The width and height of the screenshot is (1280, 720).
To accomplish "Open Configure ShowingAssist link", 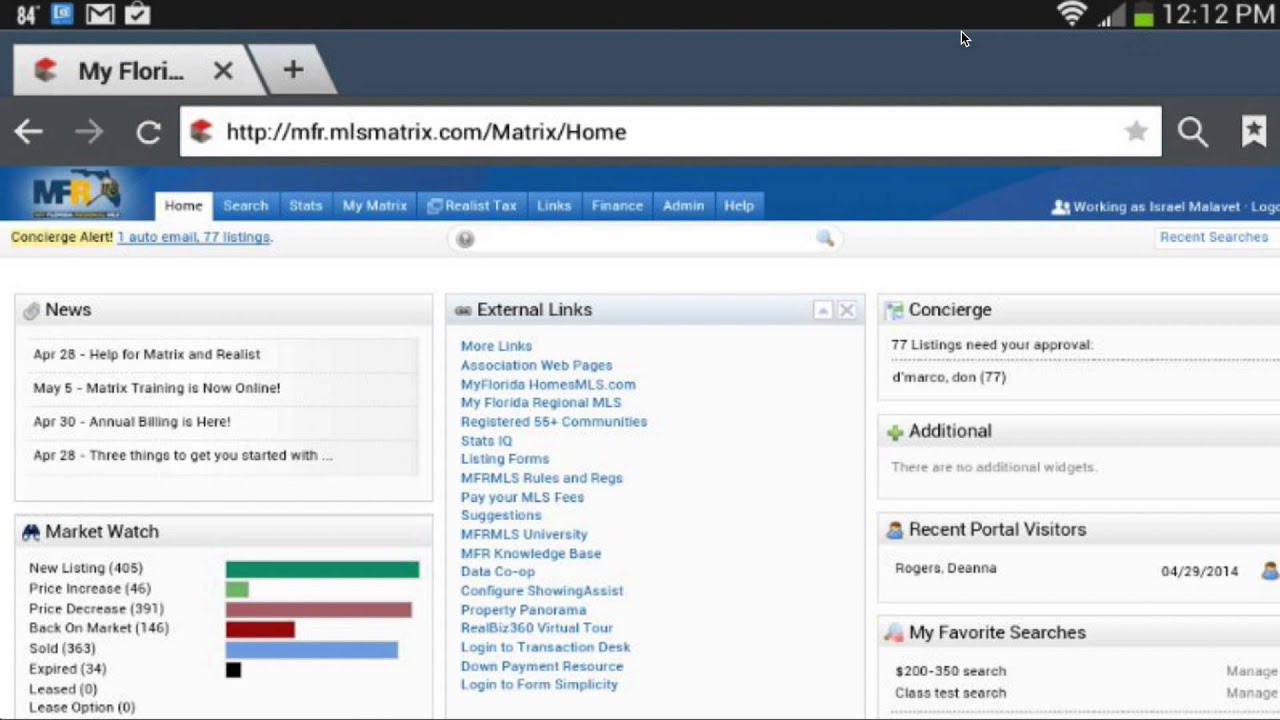I will click(x=542, y=591).
